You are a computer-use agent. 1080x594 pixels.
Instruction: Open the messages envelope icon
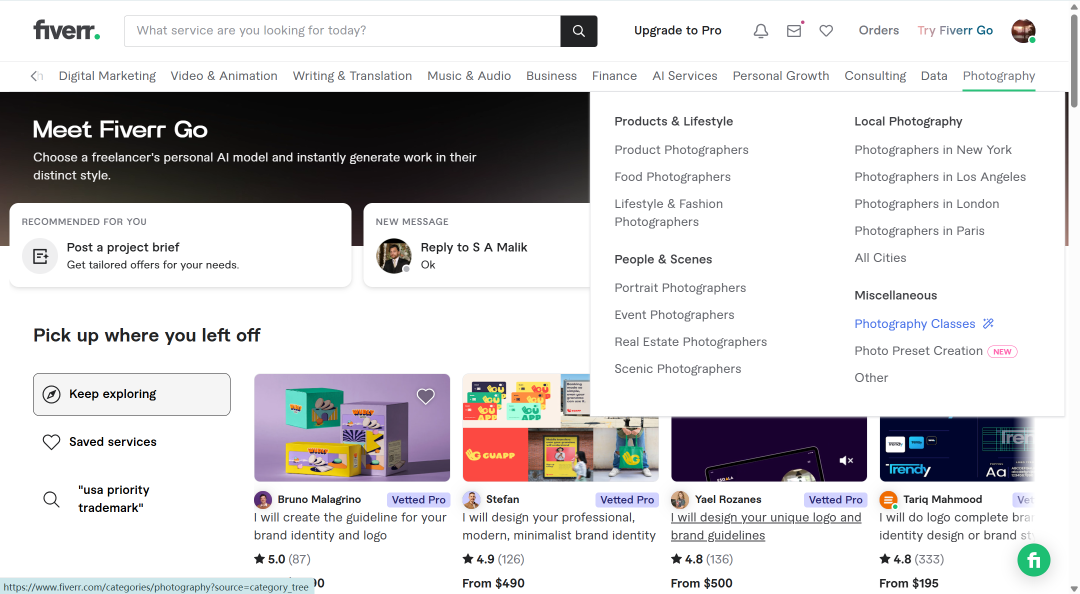794,31
